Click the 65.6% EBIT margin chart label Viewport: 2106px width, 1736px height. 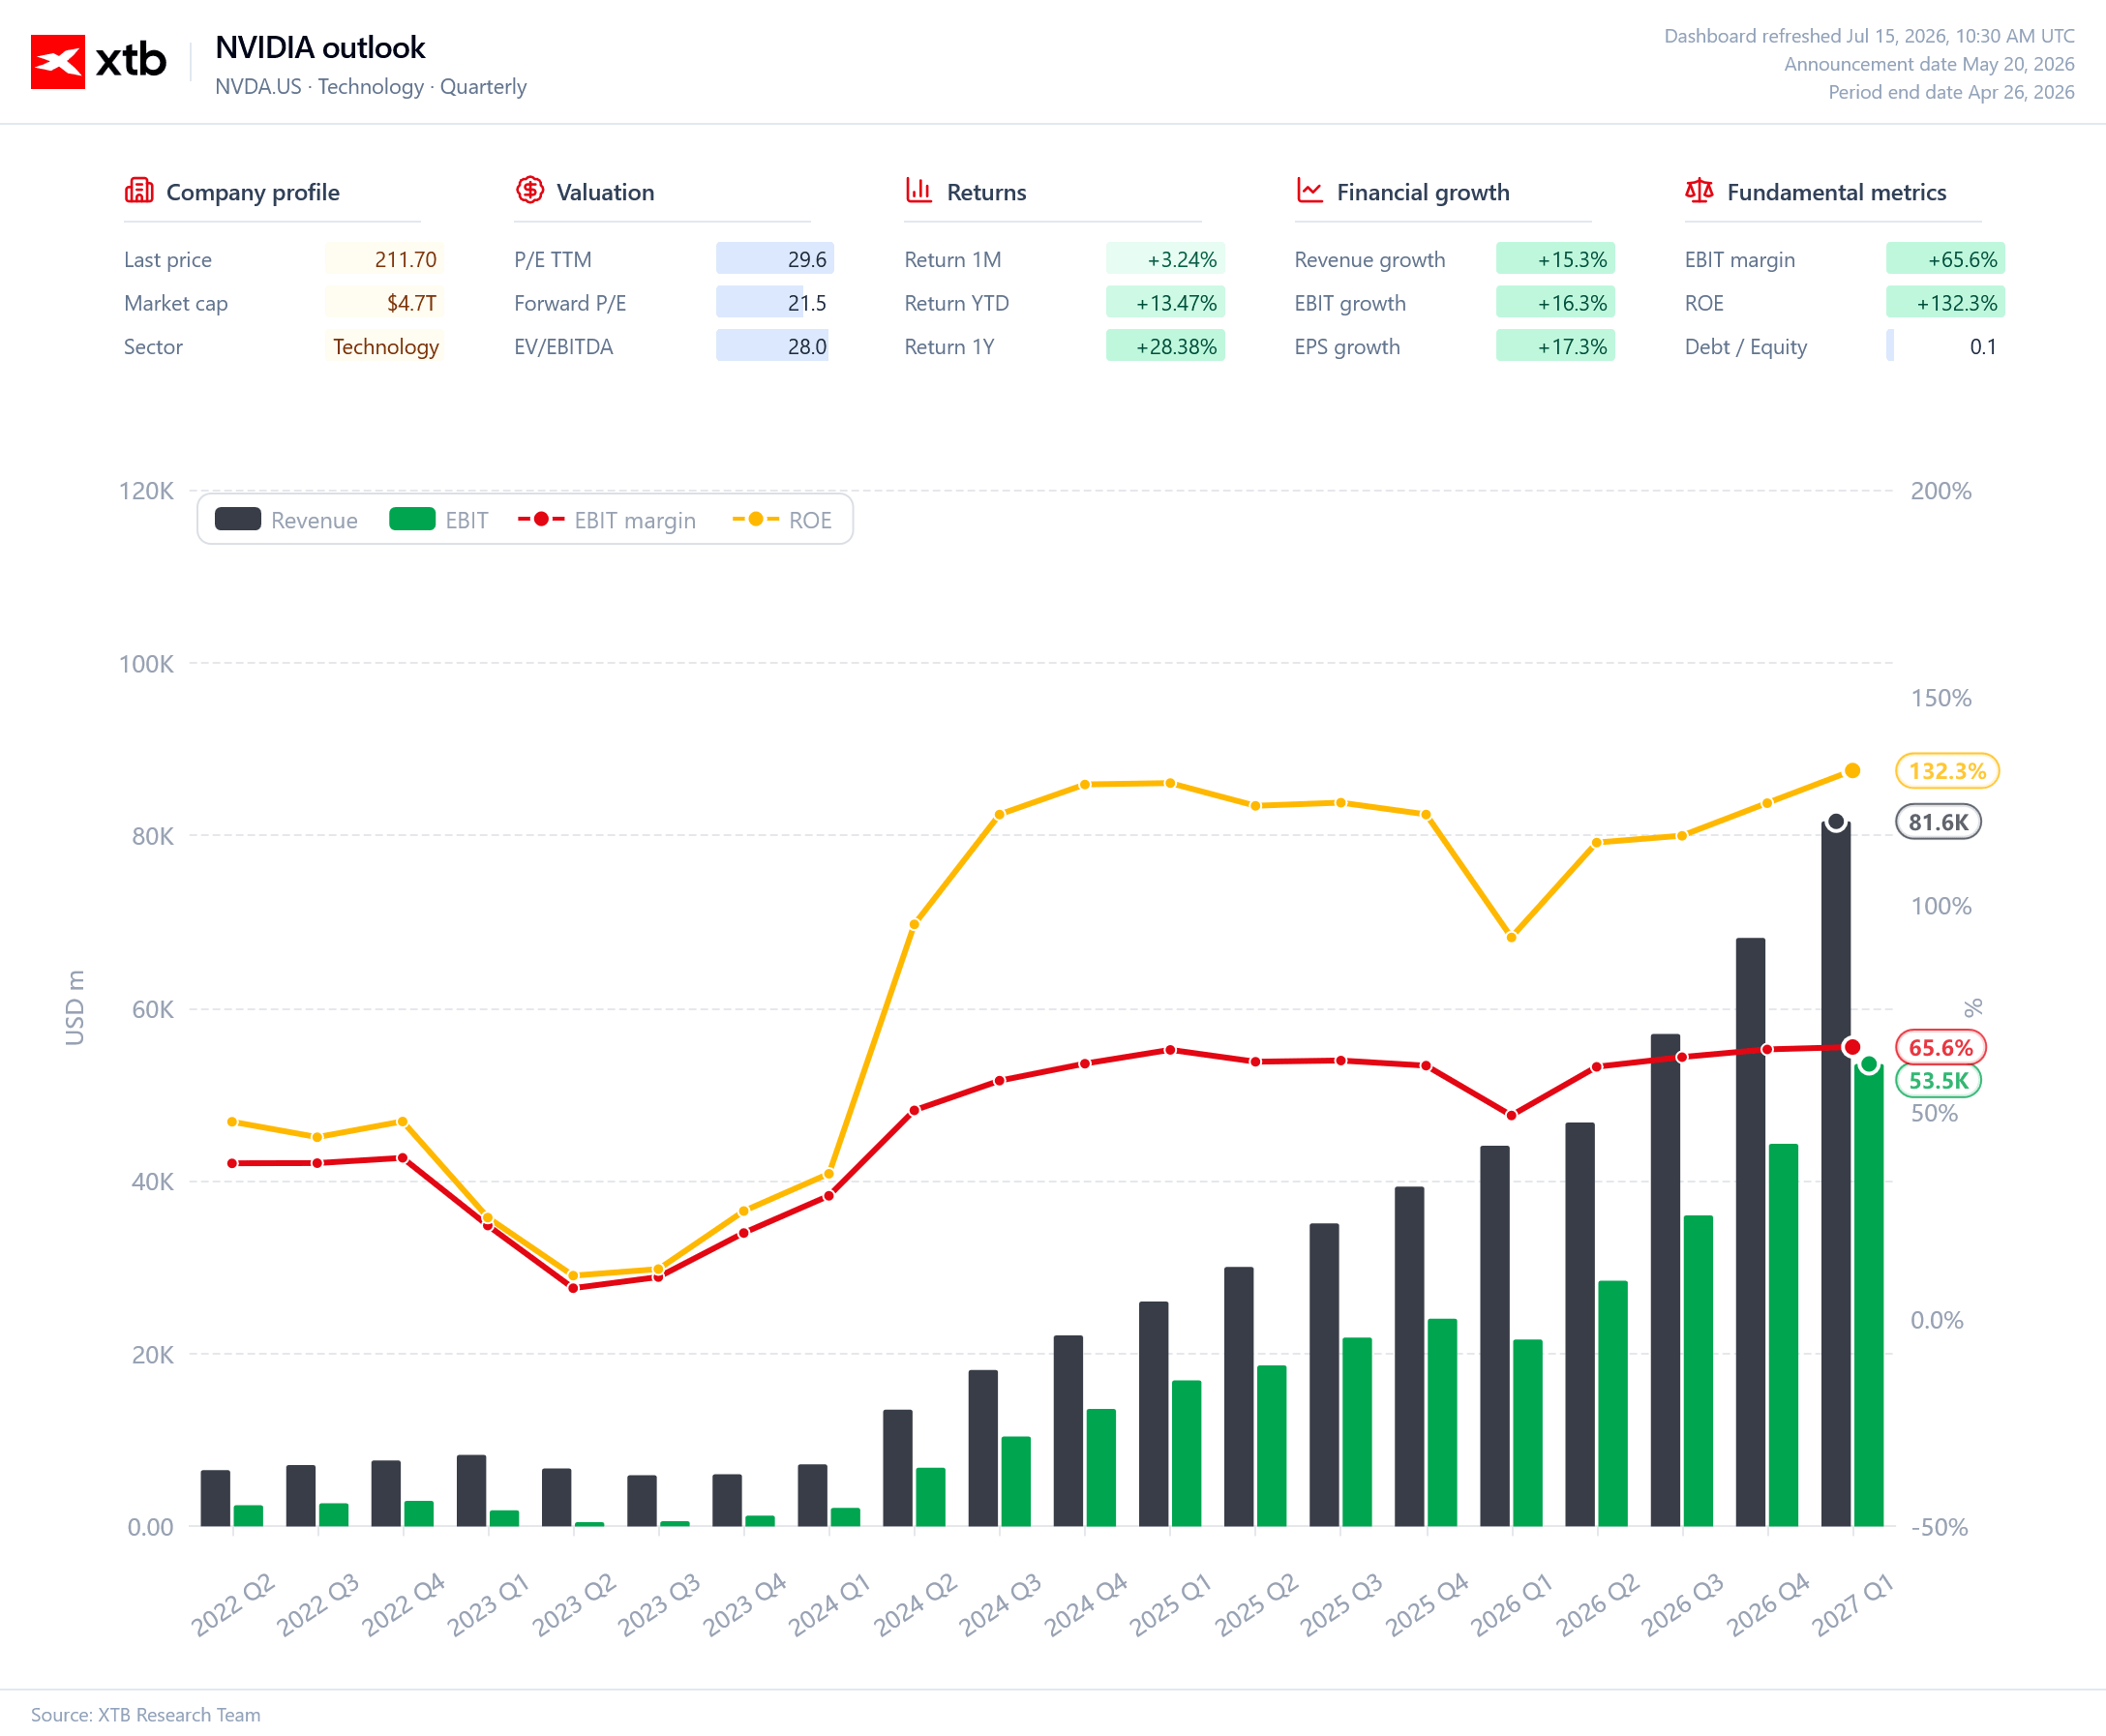[x=1941, y=1048]
